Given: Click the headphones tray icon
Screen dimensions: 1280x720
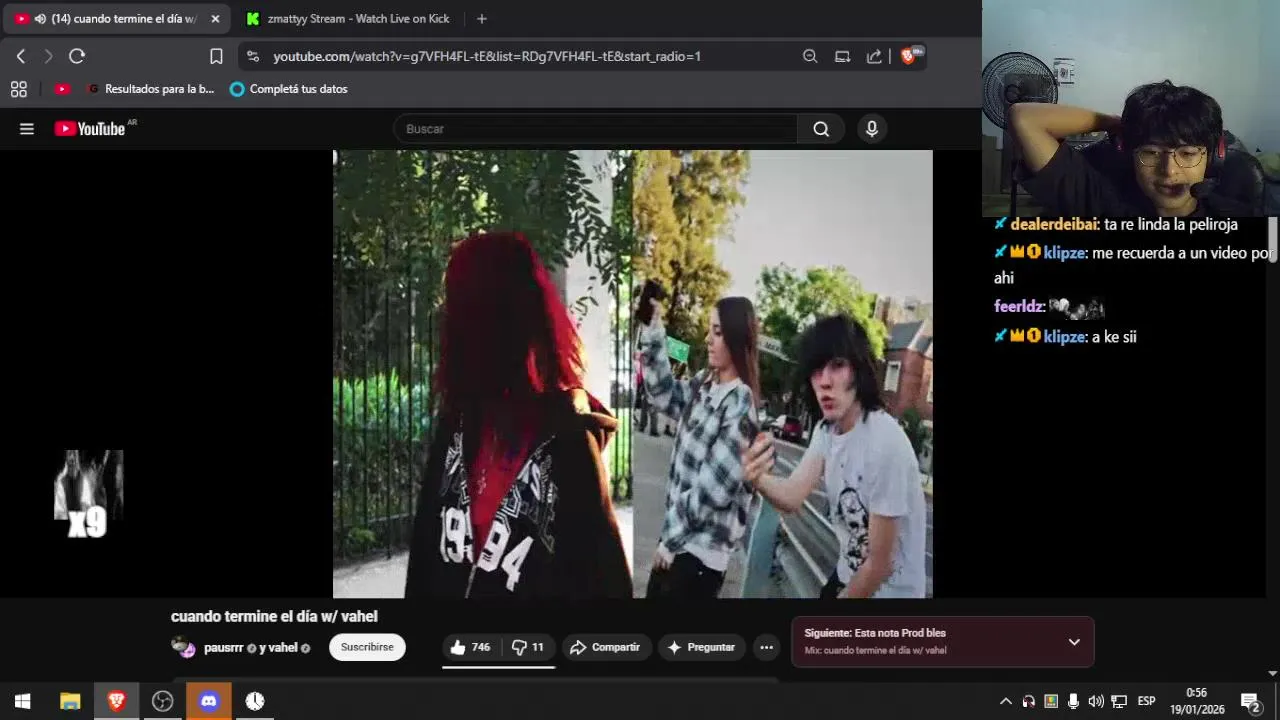Looking at the screenshot, I should click(x=1028, y=701).
